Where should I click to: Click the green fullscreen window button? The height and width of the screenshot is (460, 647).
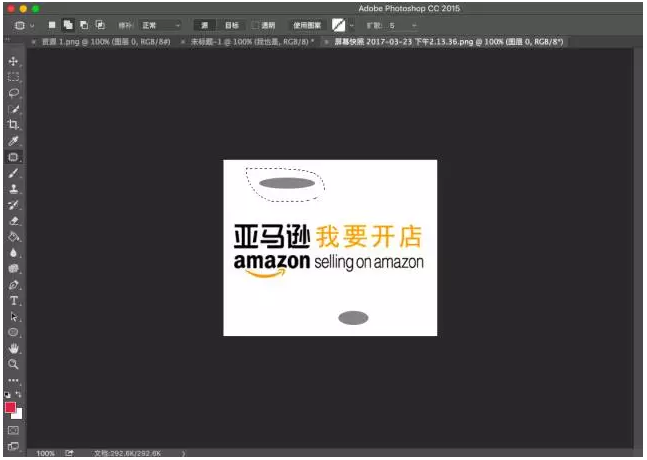pos(35,9)
